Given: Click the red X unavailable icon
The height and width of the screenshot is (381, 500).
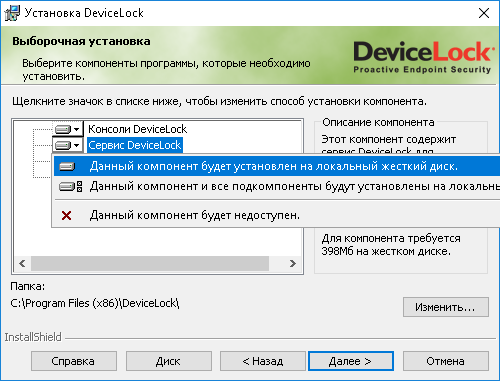Looking at the screenshot, I should pyautogui.click(x=67, y=215).
